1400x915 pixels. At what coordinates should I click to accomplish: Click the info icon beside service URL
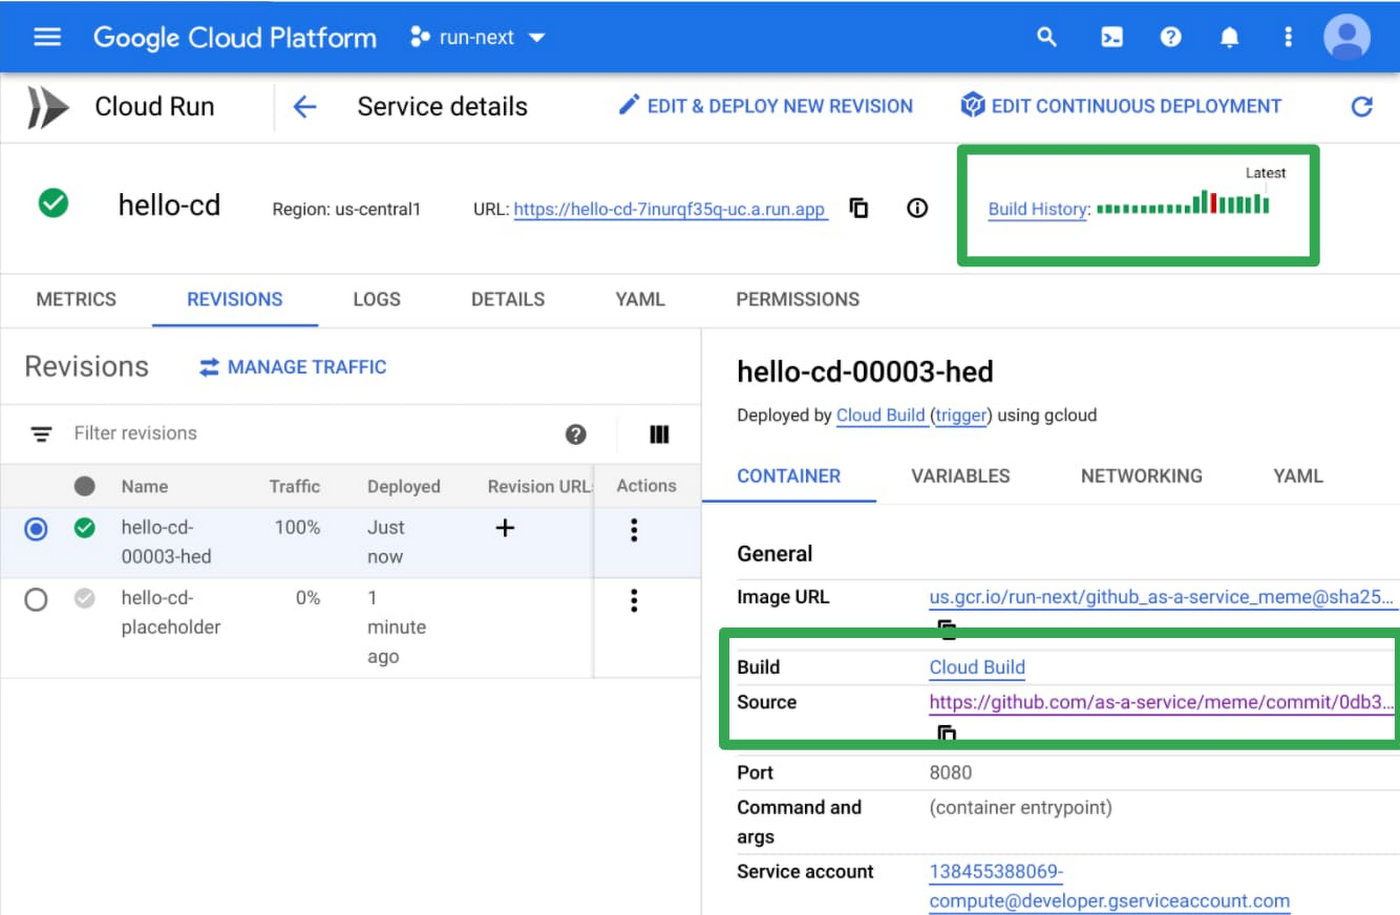click(x=917, y=208)
